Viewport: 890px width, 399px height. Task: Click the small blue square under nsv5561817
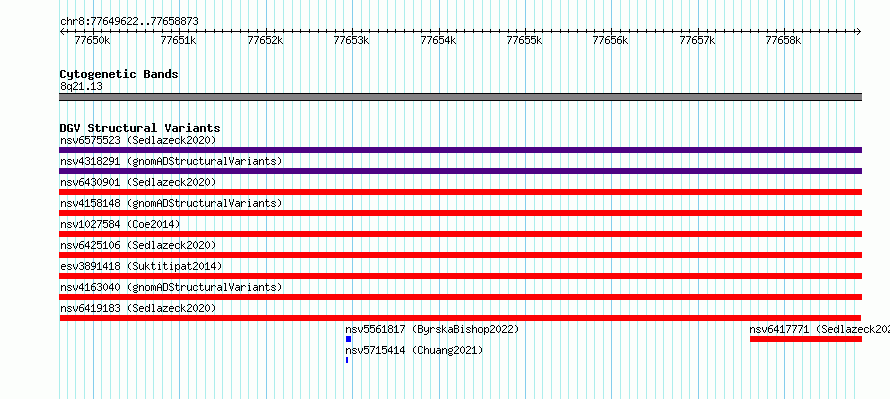point(349,339)
